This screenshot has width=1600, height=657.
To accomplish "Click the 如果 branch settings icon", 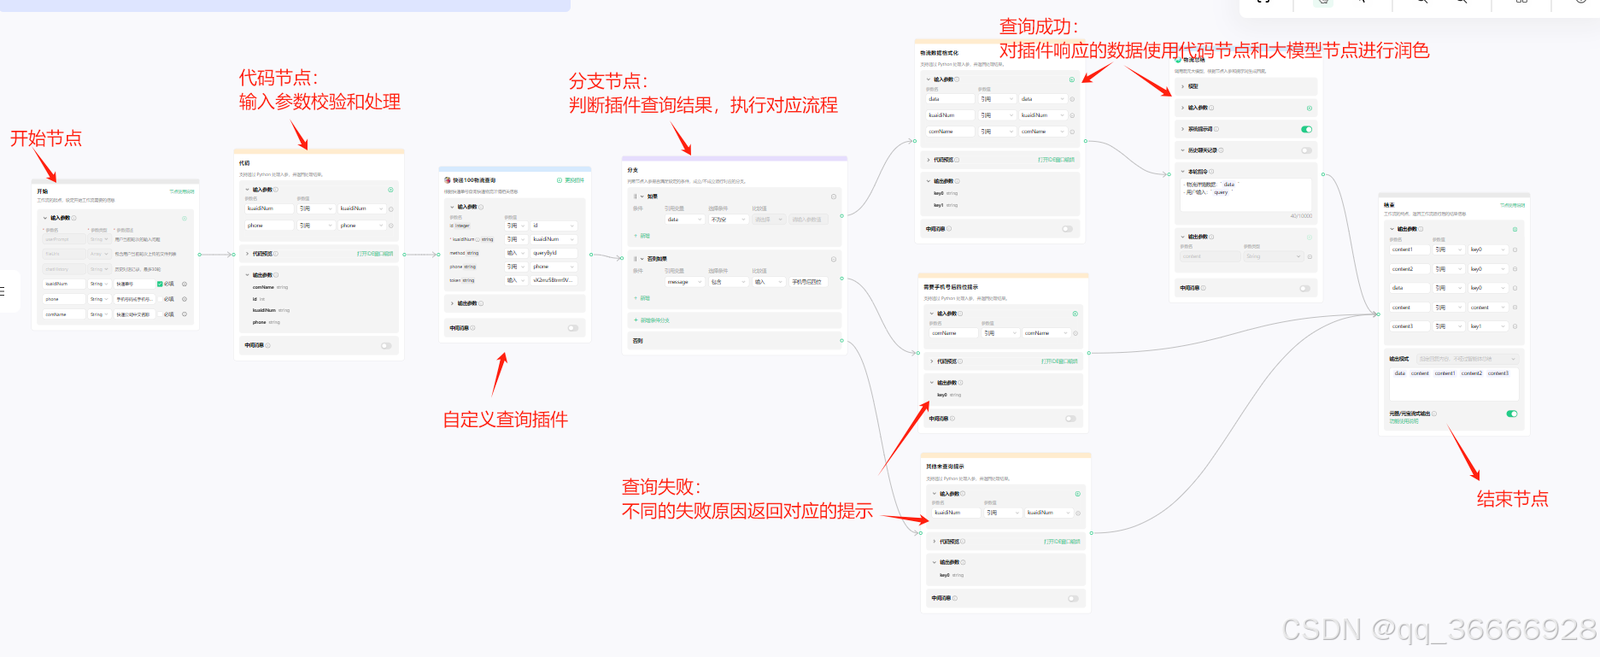I will tap(833, 196).
